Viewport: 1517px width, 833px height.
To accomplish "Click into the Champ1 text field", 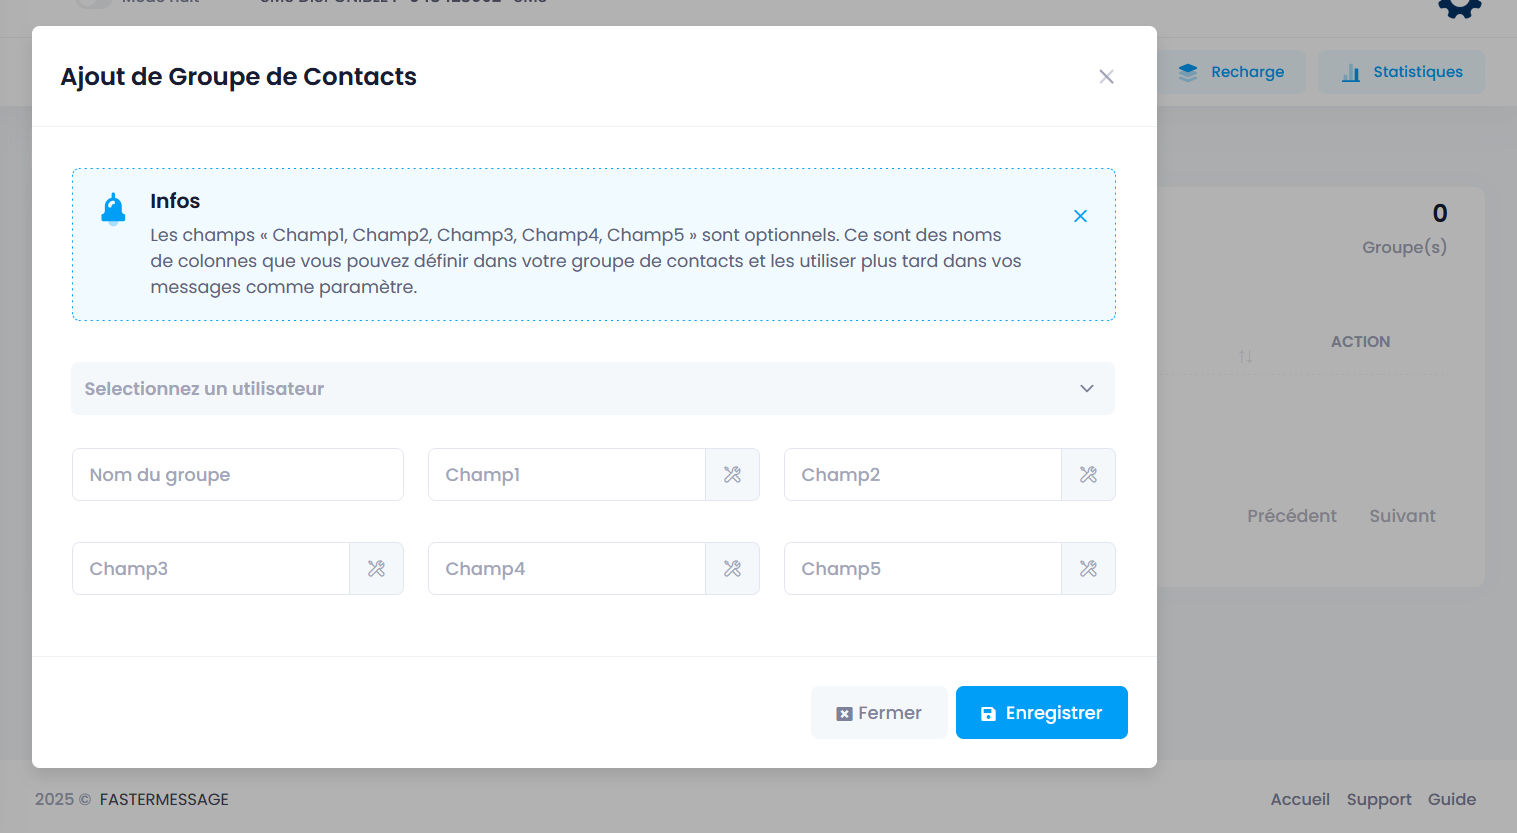I will (566, 475).
